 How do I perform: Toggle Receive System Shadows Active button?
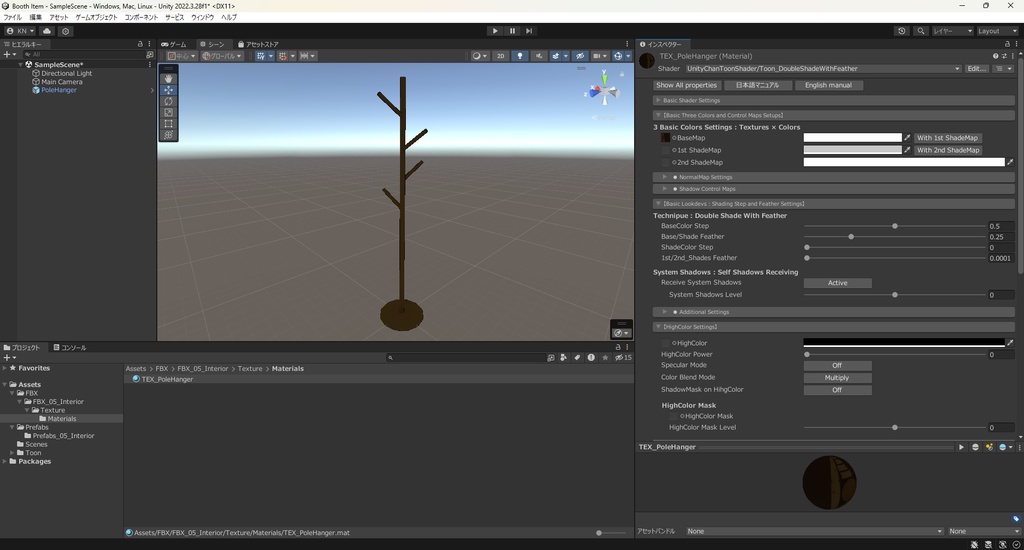tap(837, 283)
